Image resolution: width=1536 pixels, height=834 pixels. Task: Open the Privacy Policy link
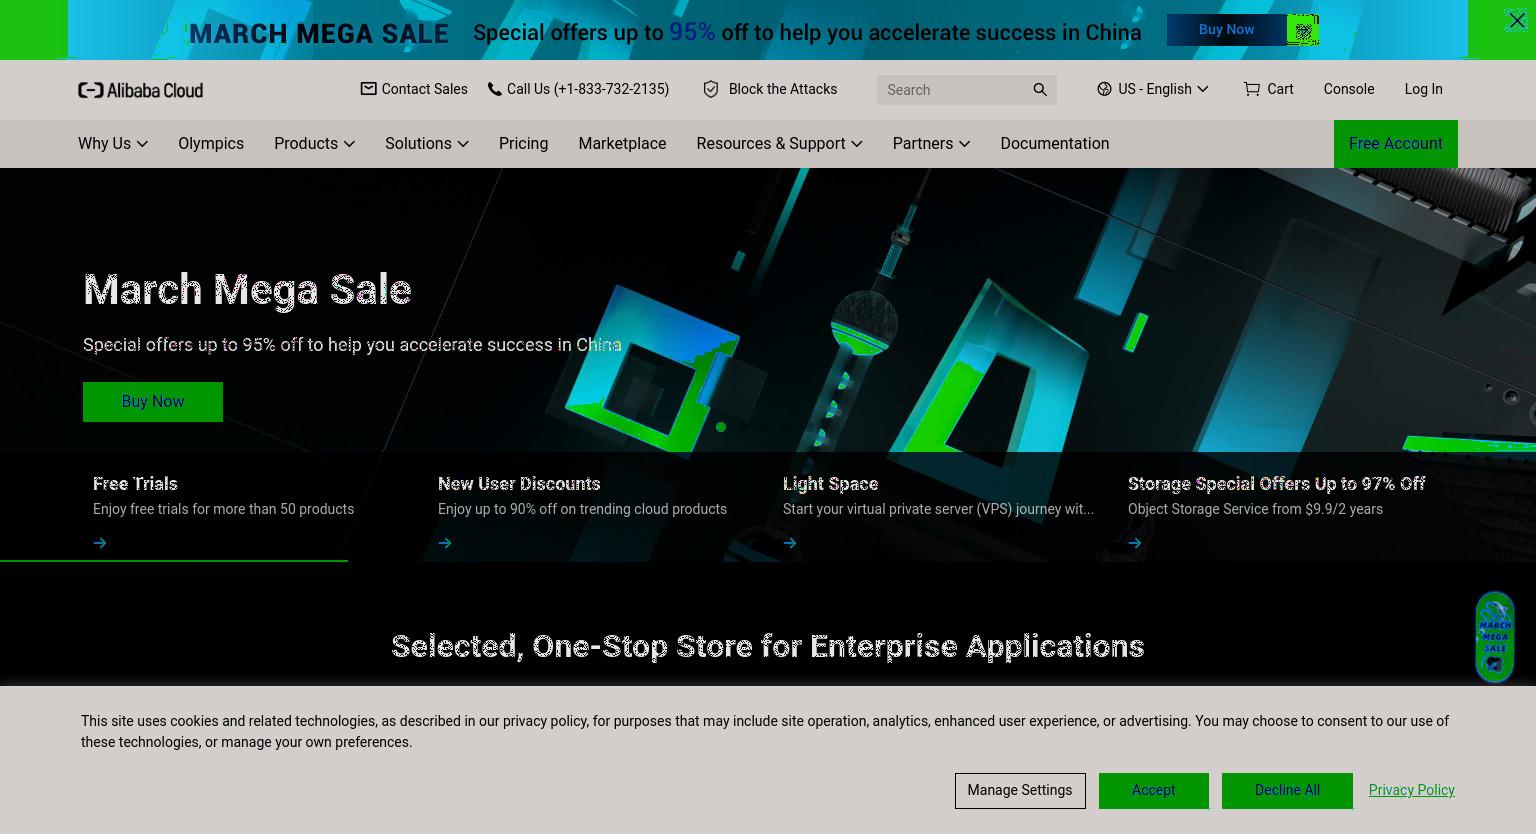pyautogui.click(x=1411, y=790)
